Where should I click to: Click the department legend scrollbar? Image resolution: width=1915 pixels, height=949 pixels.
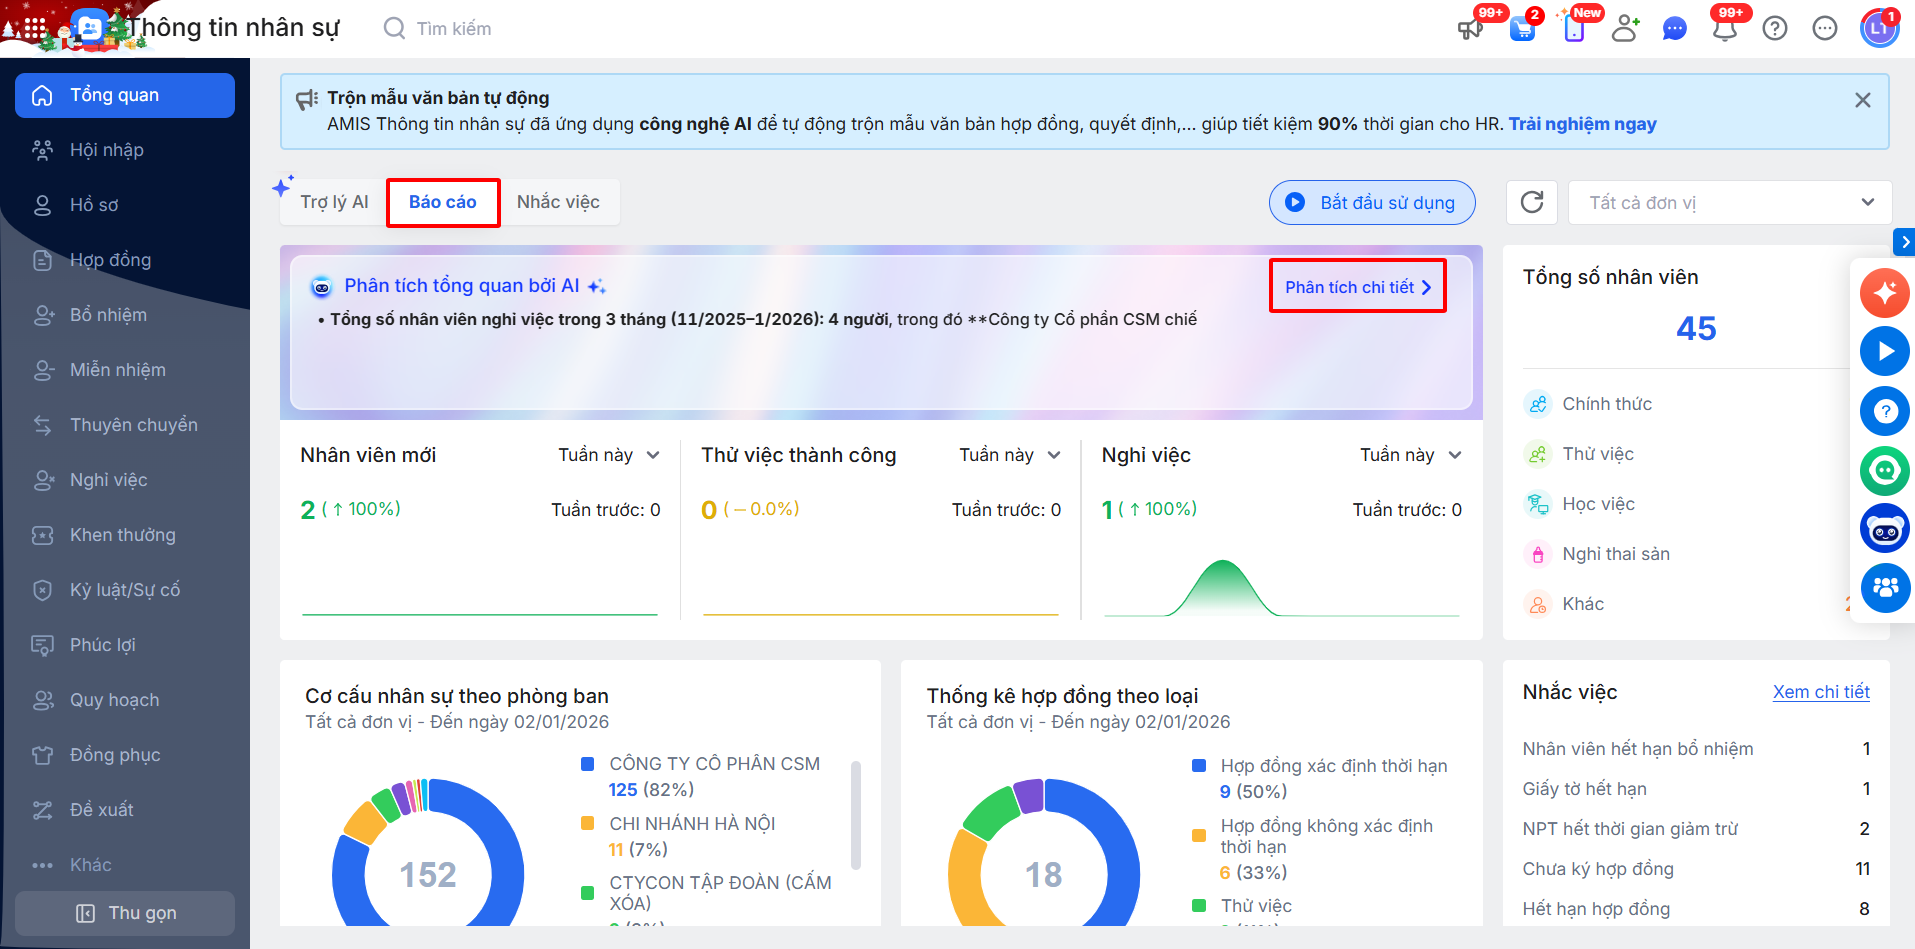856,815
